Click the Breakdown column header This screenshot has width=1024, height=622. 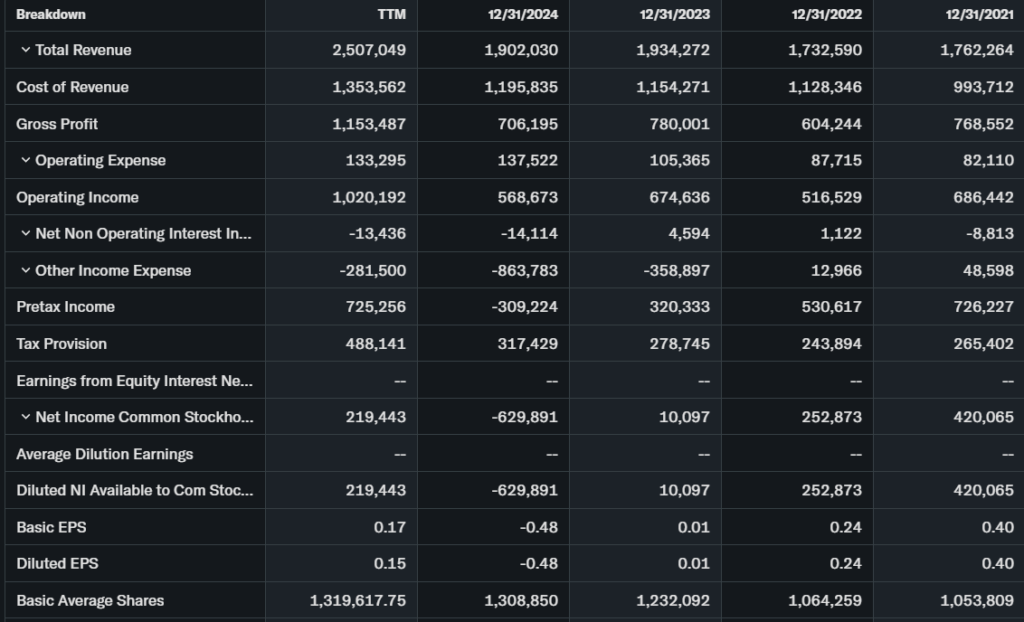(x=51, y=15)
